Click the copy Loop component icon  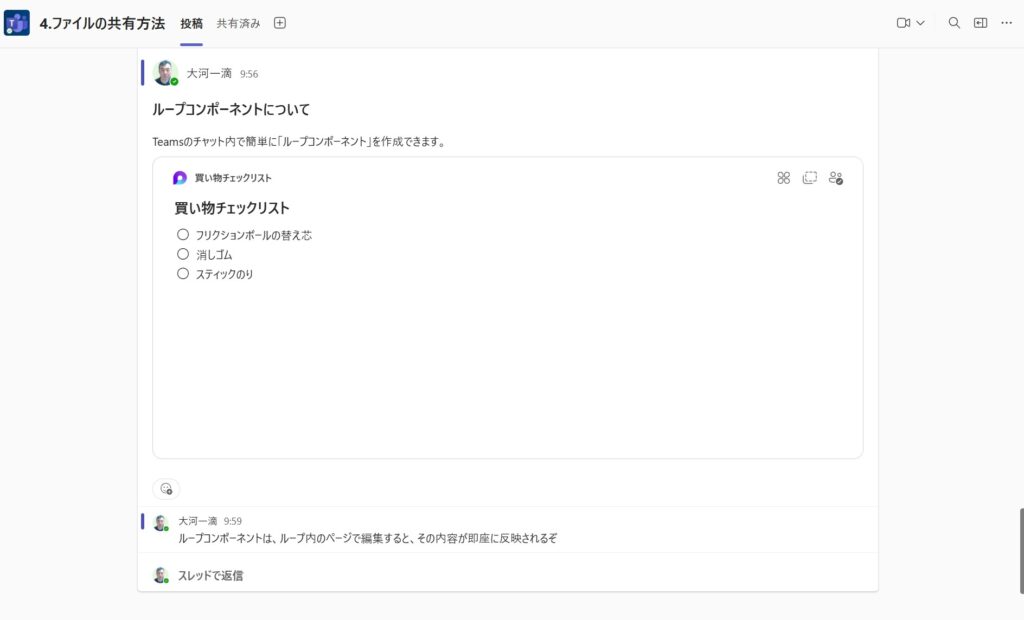coord(809,177)
